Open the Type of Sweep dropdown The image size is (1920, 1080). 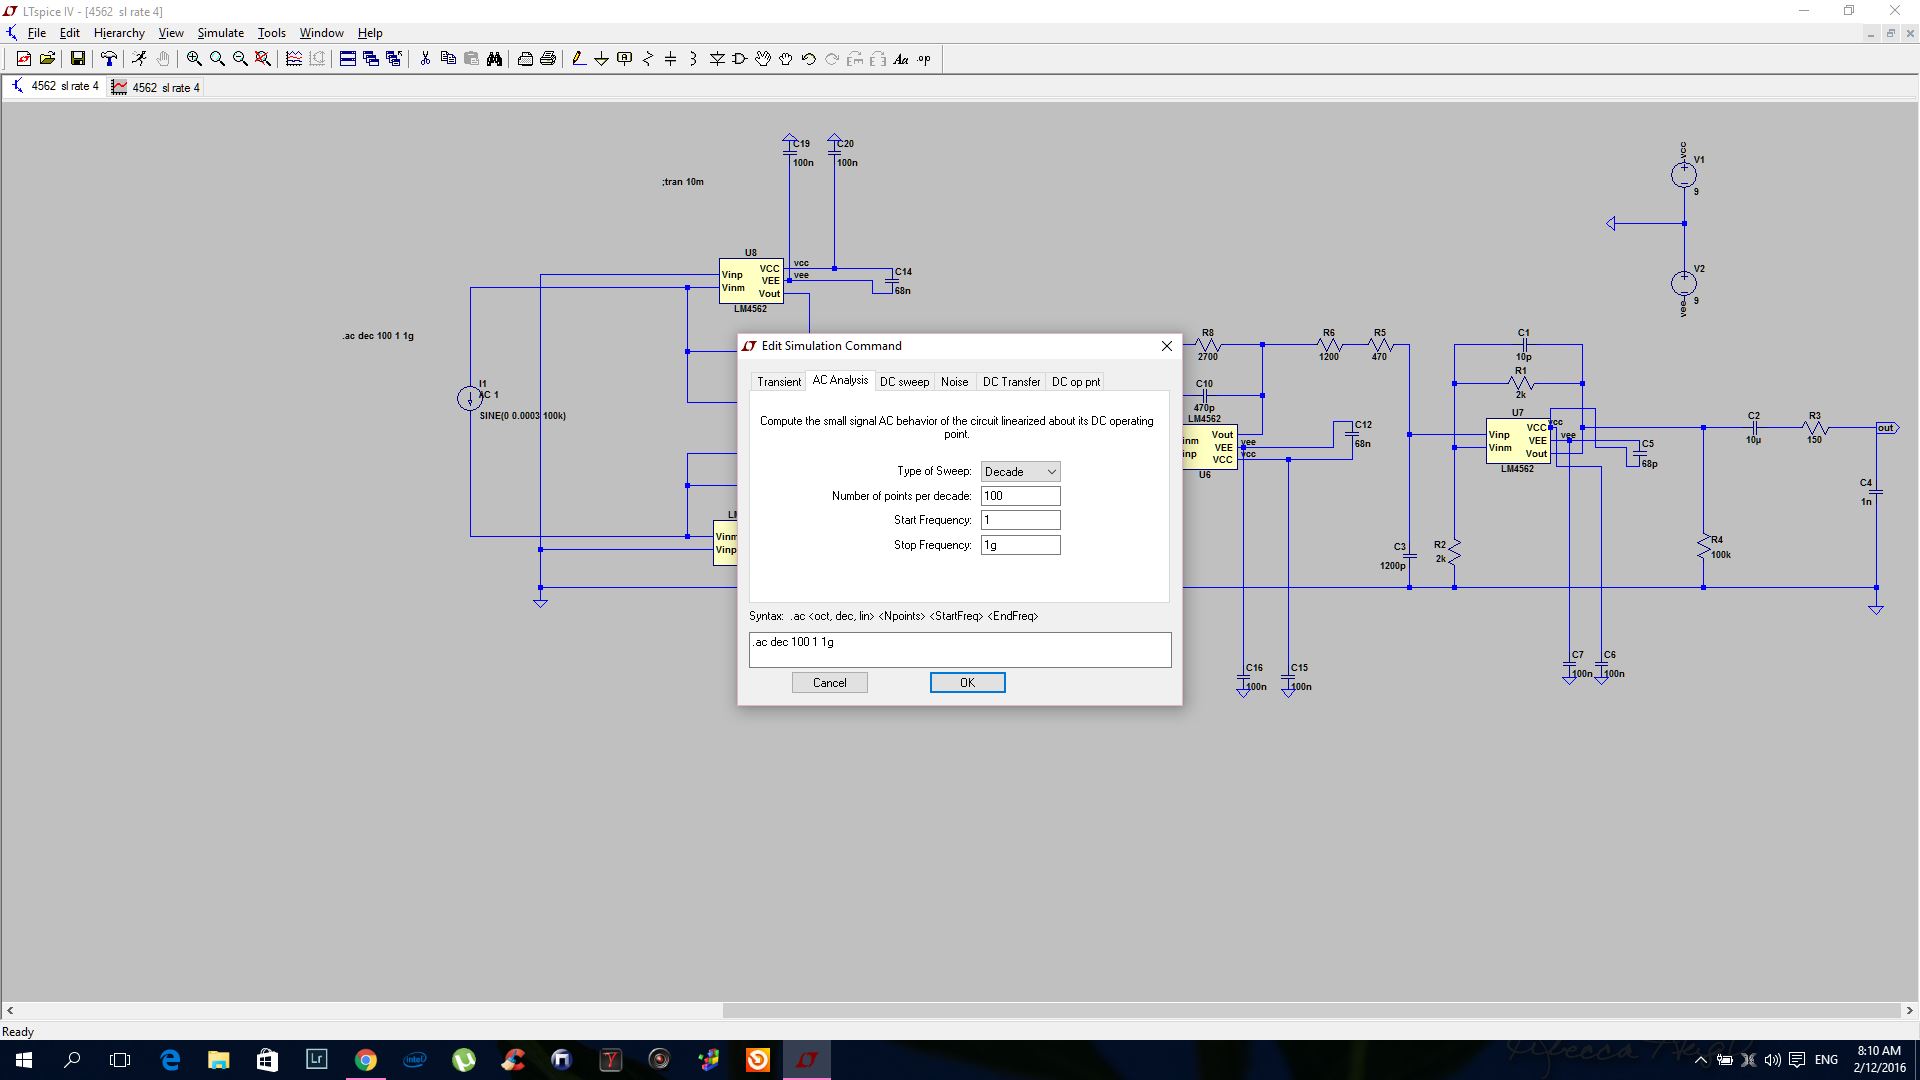(1020, 472)
